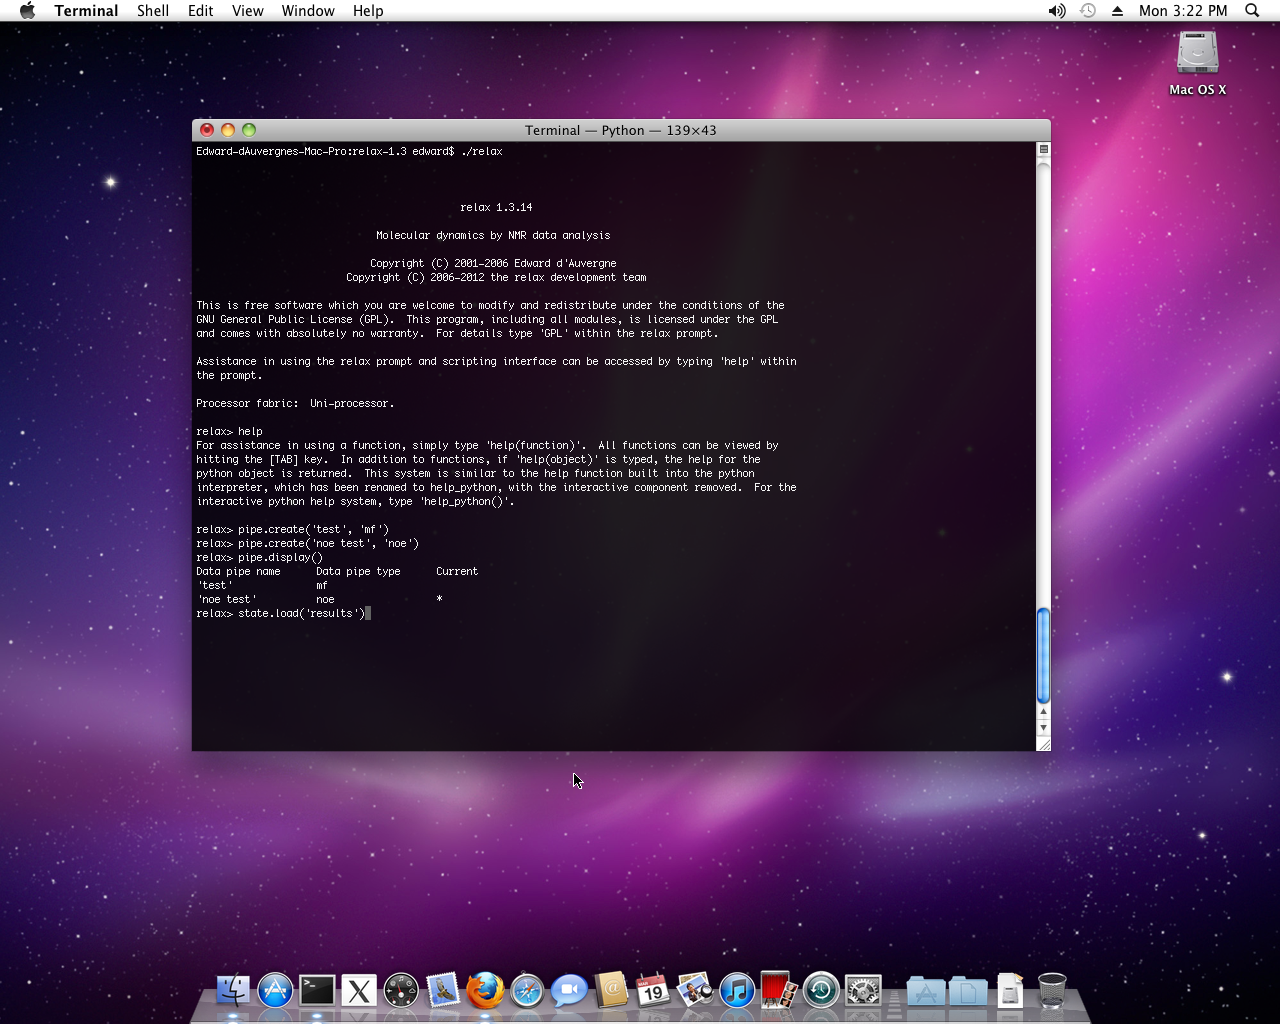
Task: Click the Terminal icon in Dock
Action: pyautogui.click(x=317, y=991)
